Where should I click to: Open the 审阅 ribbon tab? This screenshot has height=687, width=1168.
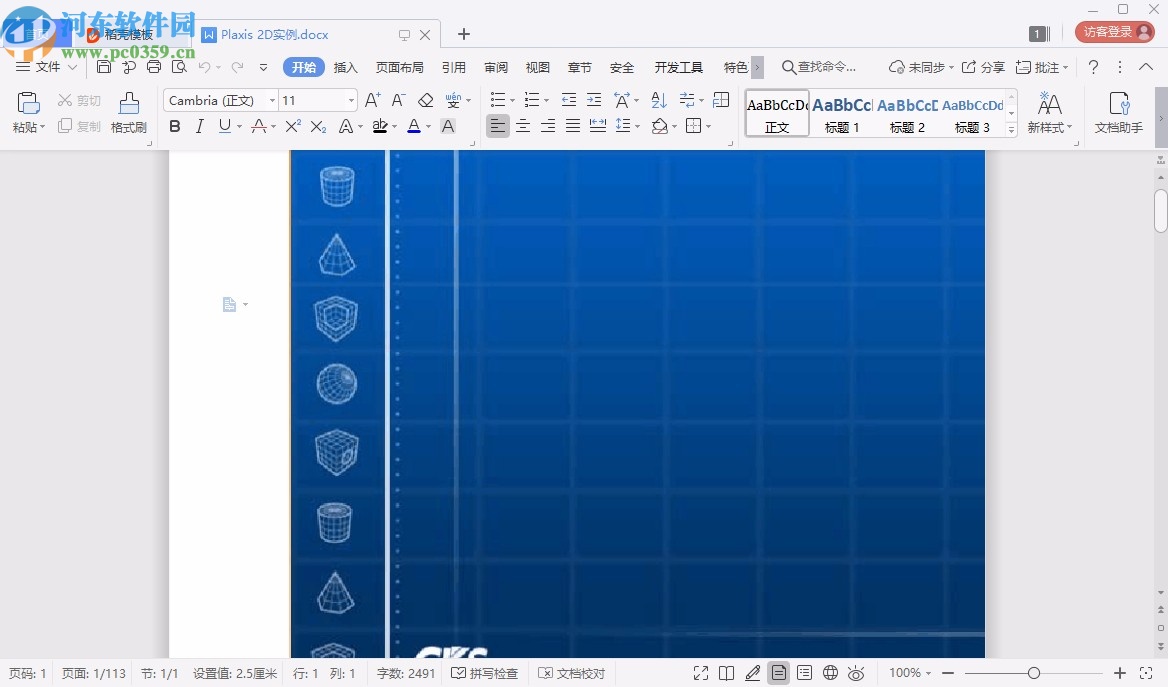click(x=495, y=67)
